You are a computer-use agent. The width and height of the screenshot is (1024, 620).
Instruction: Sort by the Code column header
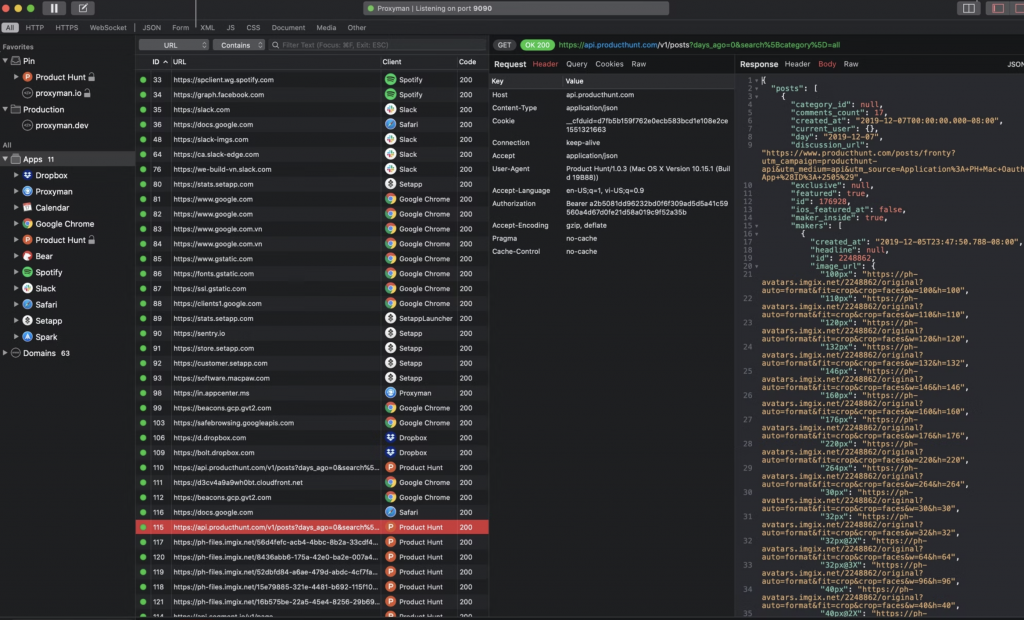coord(468,62)
